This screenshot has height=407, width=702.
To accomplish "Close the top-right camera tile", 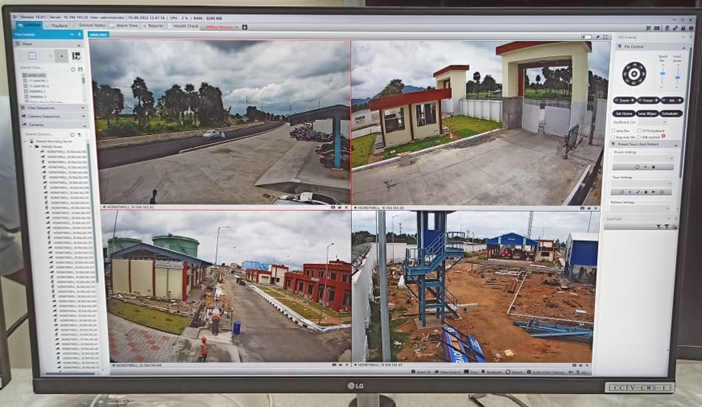I will coord(595,208).
